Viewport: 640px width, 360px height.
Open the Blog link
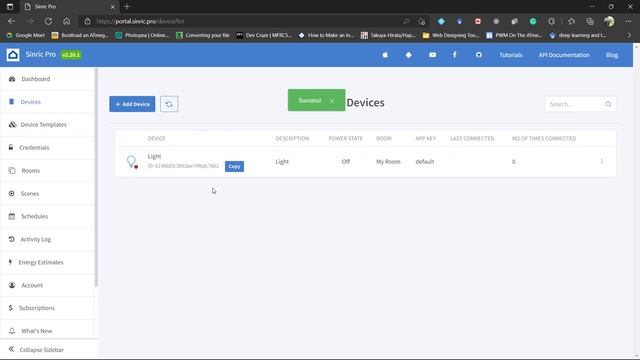(611, 55)
